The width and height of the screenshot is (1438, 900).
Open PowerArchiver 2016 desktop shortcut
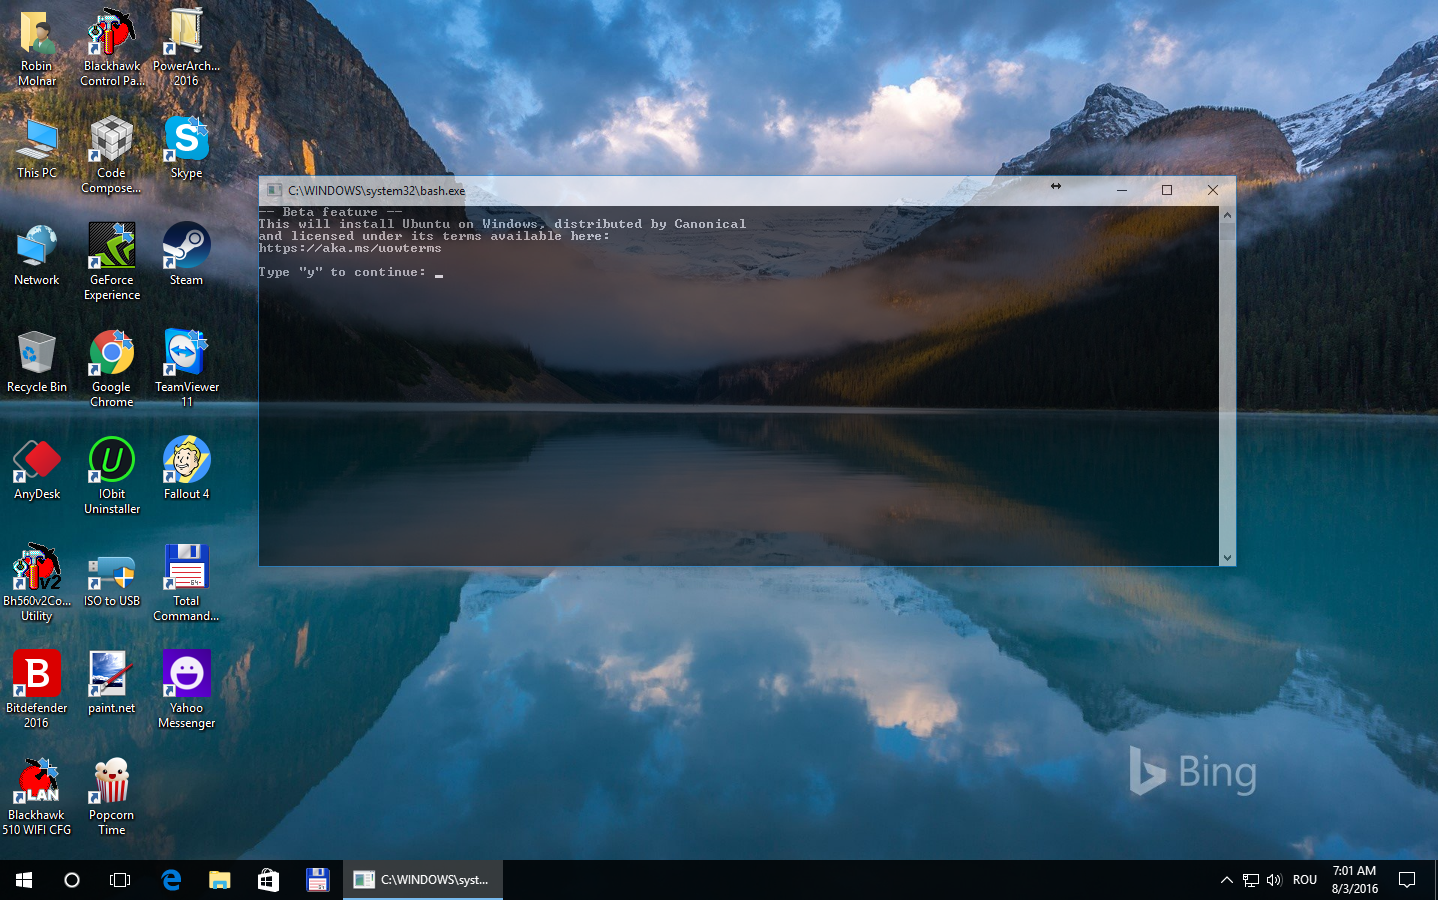[x=186, y=47]
